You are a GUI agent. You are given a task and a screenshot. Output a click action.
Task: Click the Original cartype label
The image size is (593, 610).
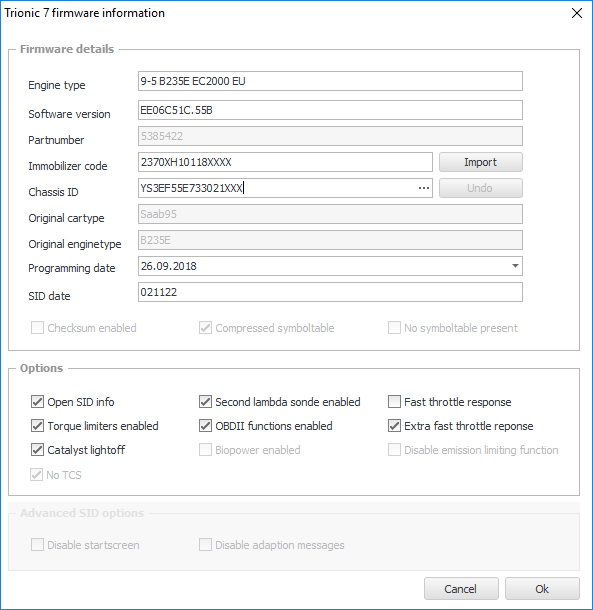(x=66, y=218)
